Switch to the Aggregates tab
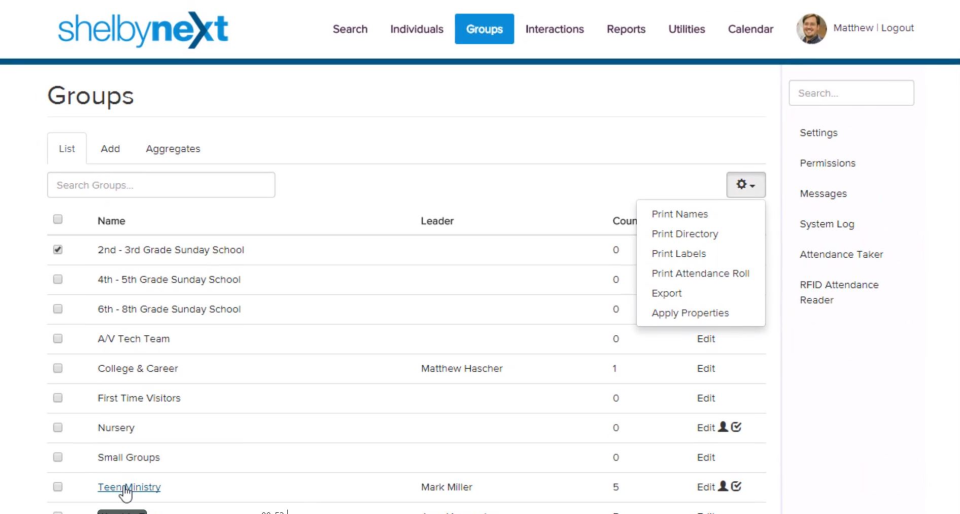This screenshot has width=960, height=514. [173, 149]
